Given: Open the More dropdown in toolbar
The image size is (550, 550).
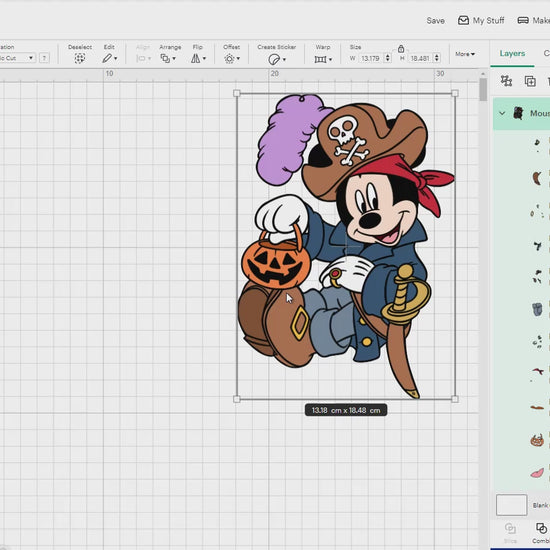Looking at the screenshot, I should pos(465,54).
